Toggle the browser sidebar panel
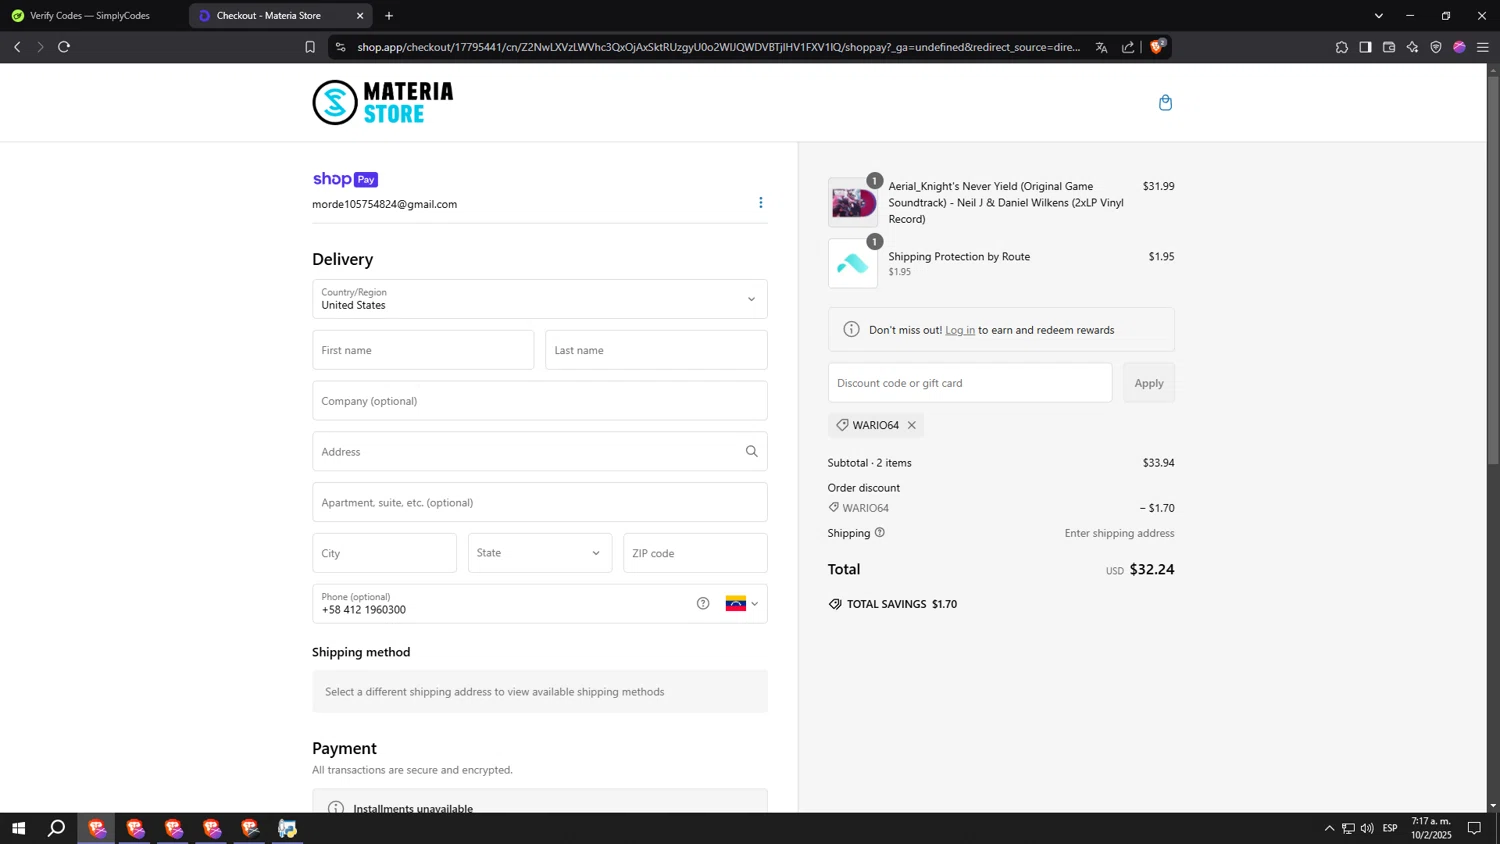The width and height of the screenshot is (1500, 844). (x=1365, y=47)
